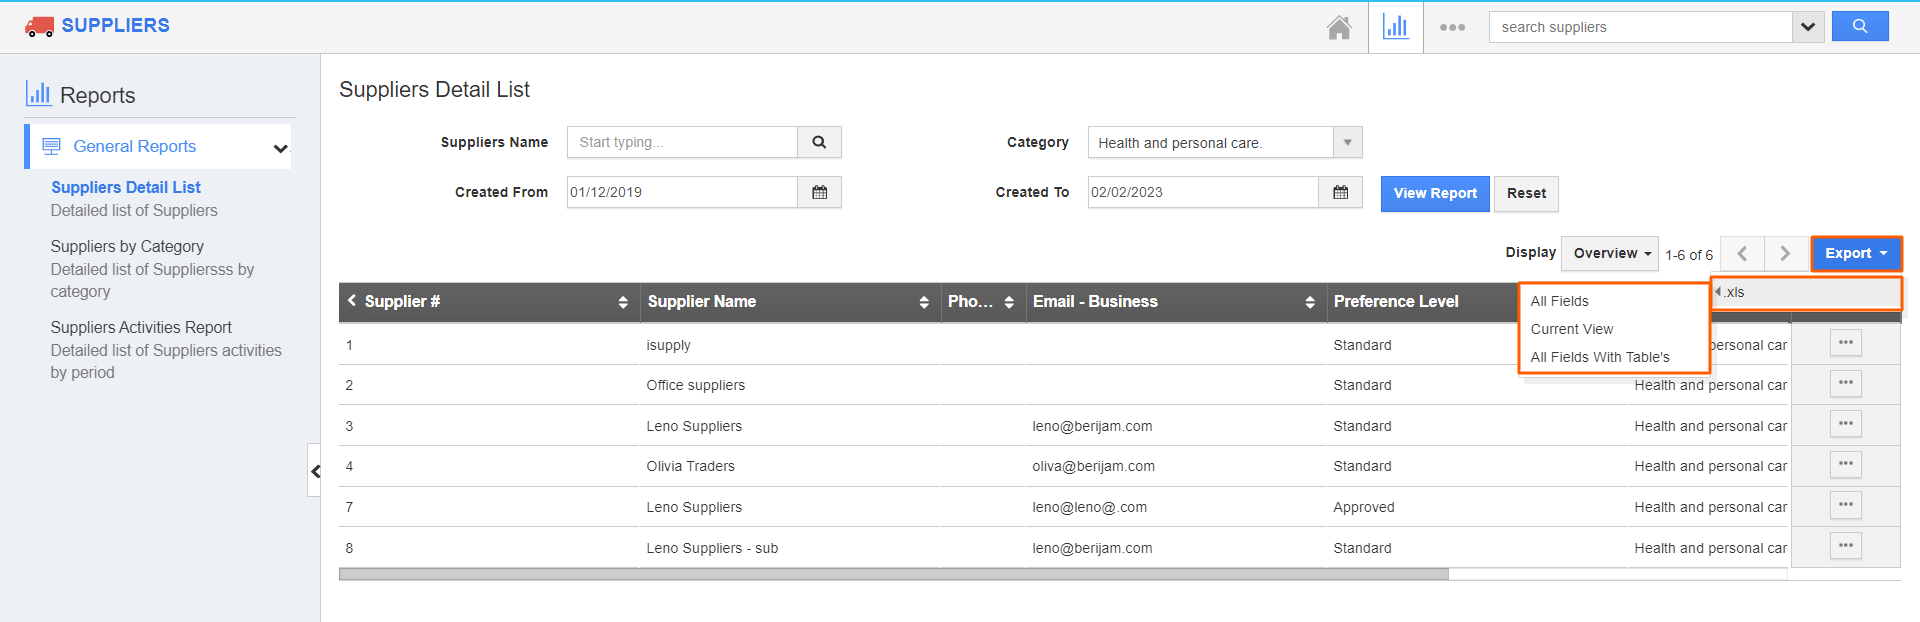
Task: Focus the Suppliers Name input
Action: coord(682,142)
